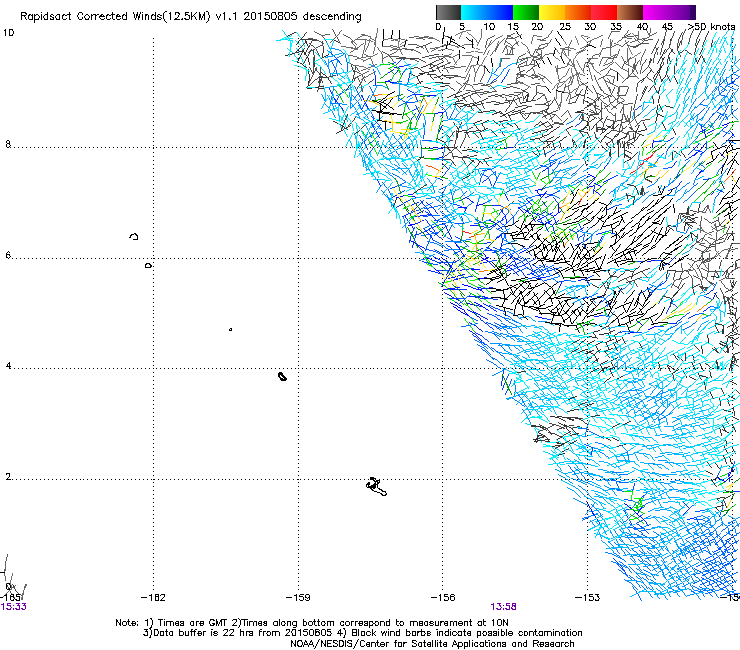Click the longitude label -153
Image resolution: width=740 pixels, height=650 pixels.
pyautogui.click(x=588, y=598)
